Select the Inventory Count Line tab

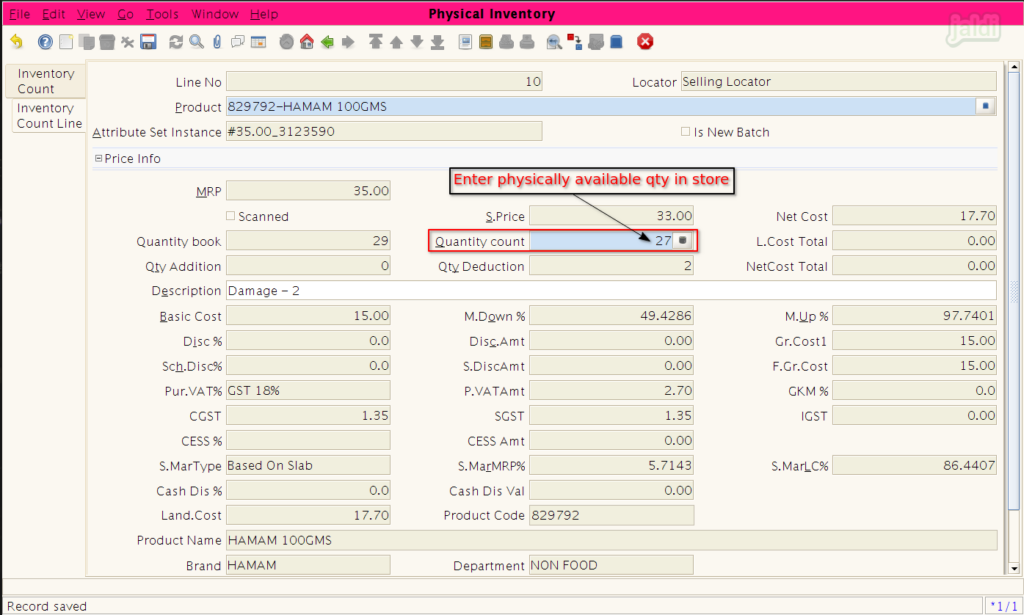pyautogui.click(x=49, y=116)
